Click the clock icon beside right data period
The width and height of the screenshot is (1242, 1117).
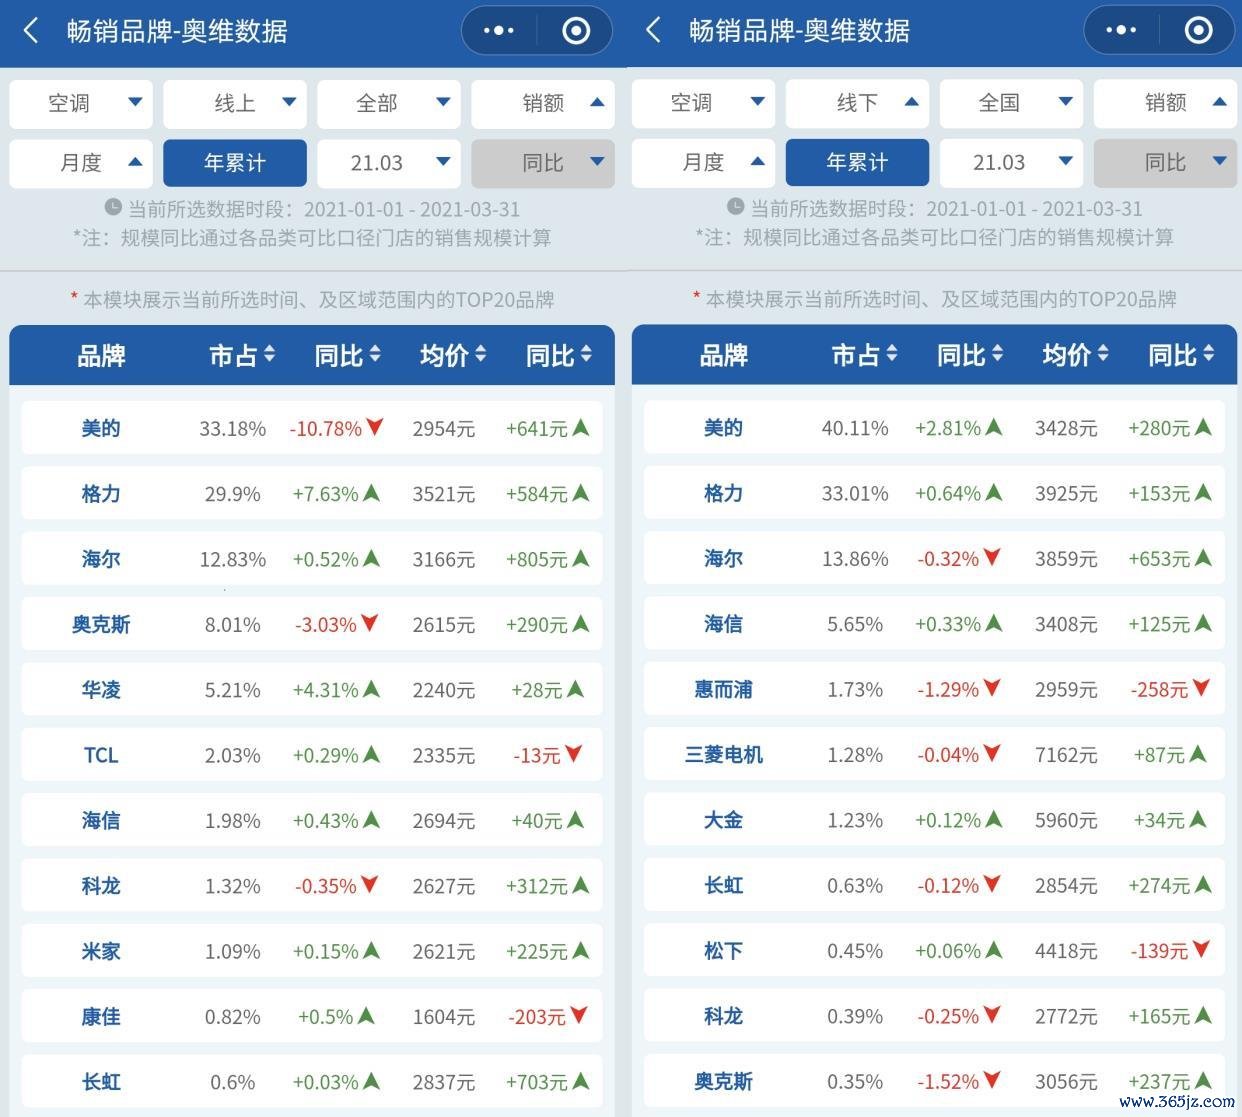coord(736,207)
